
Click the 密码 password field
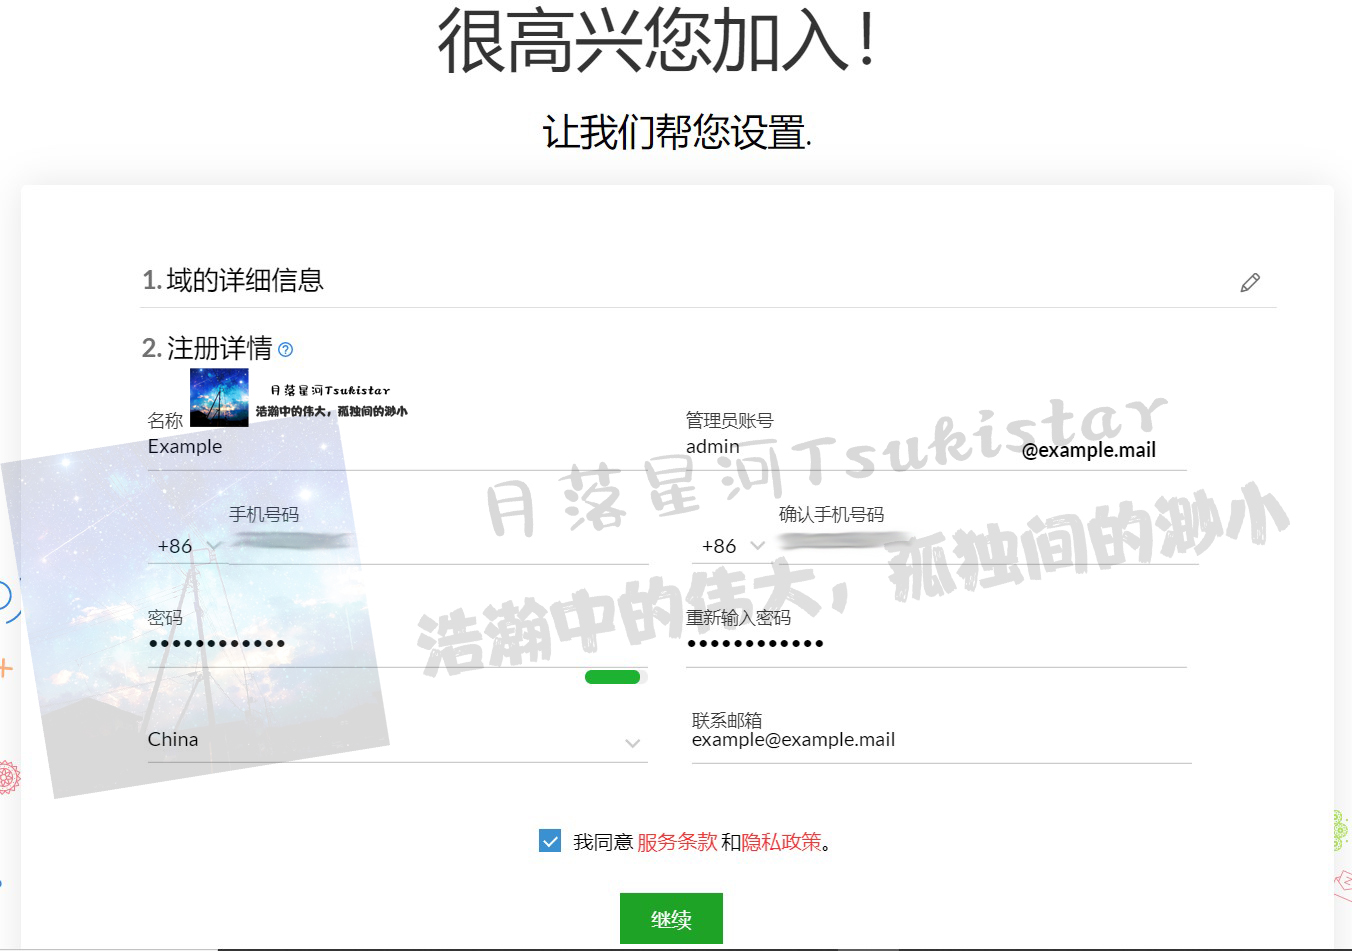tap(397, 644)
